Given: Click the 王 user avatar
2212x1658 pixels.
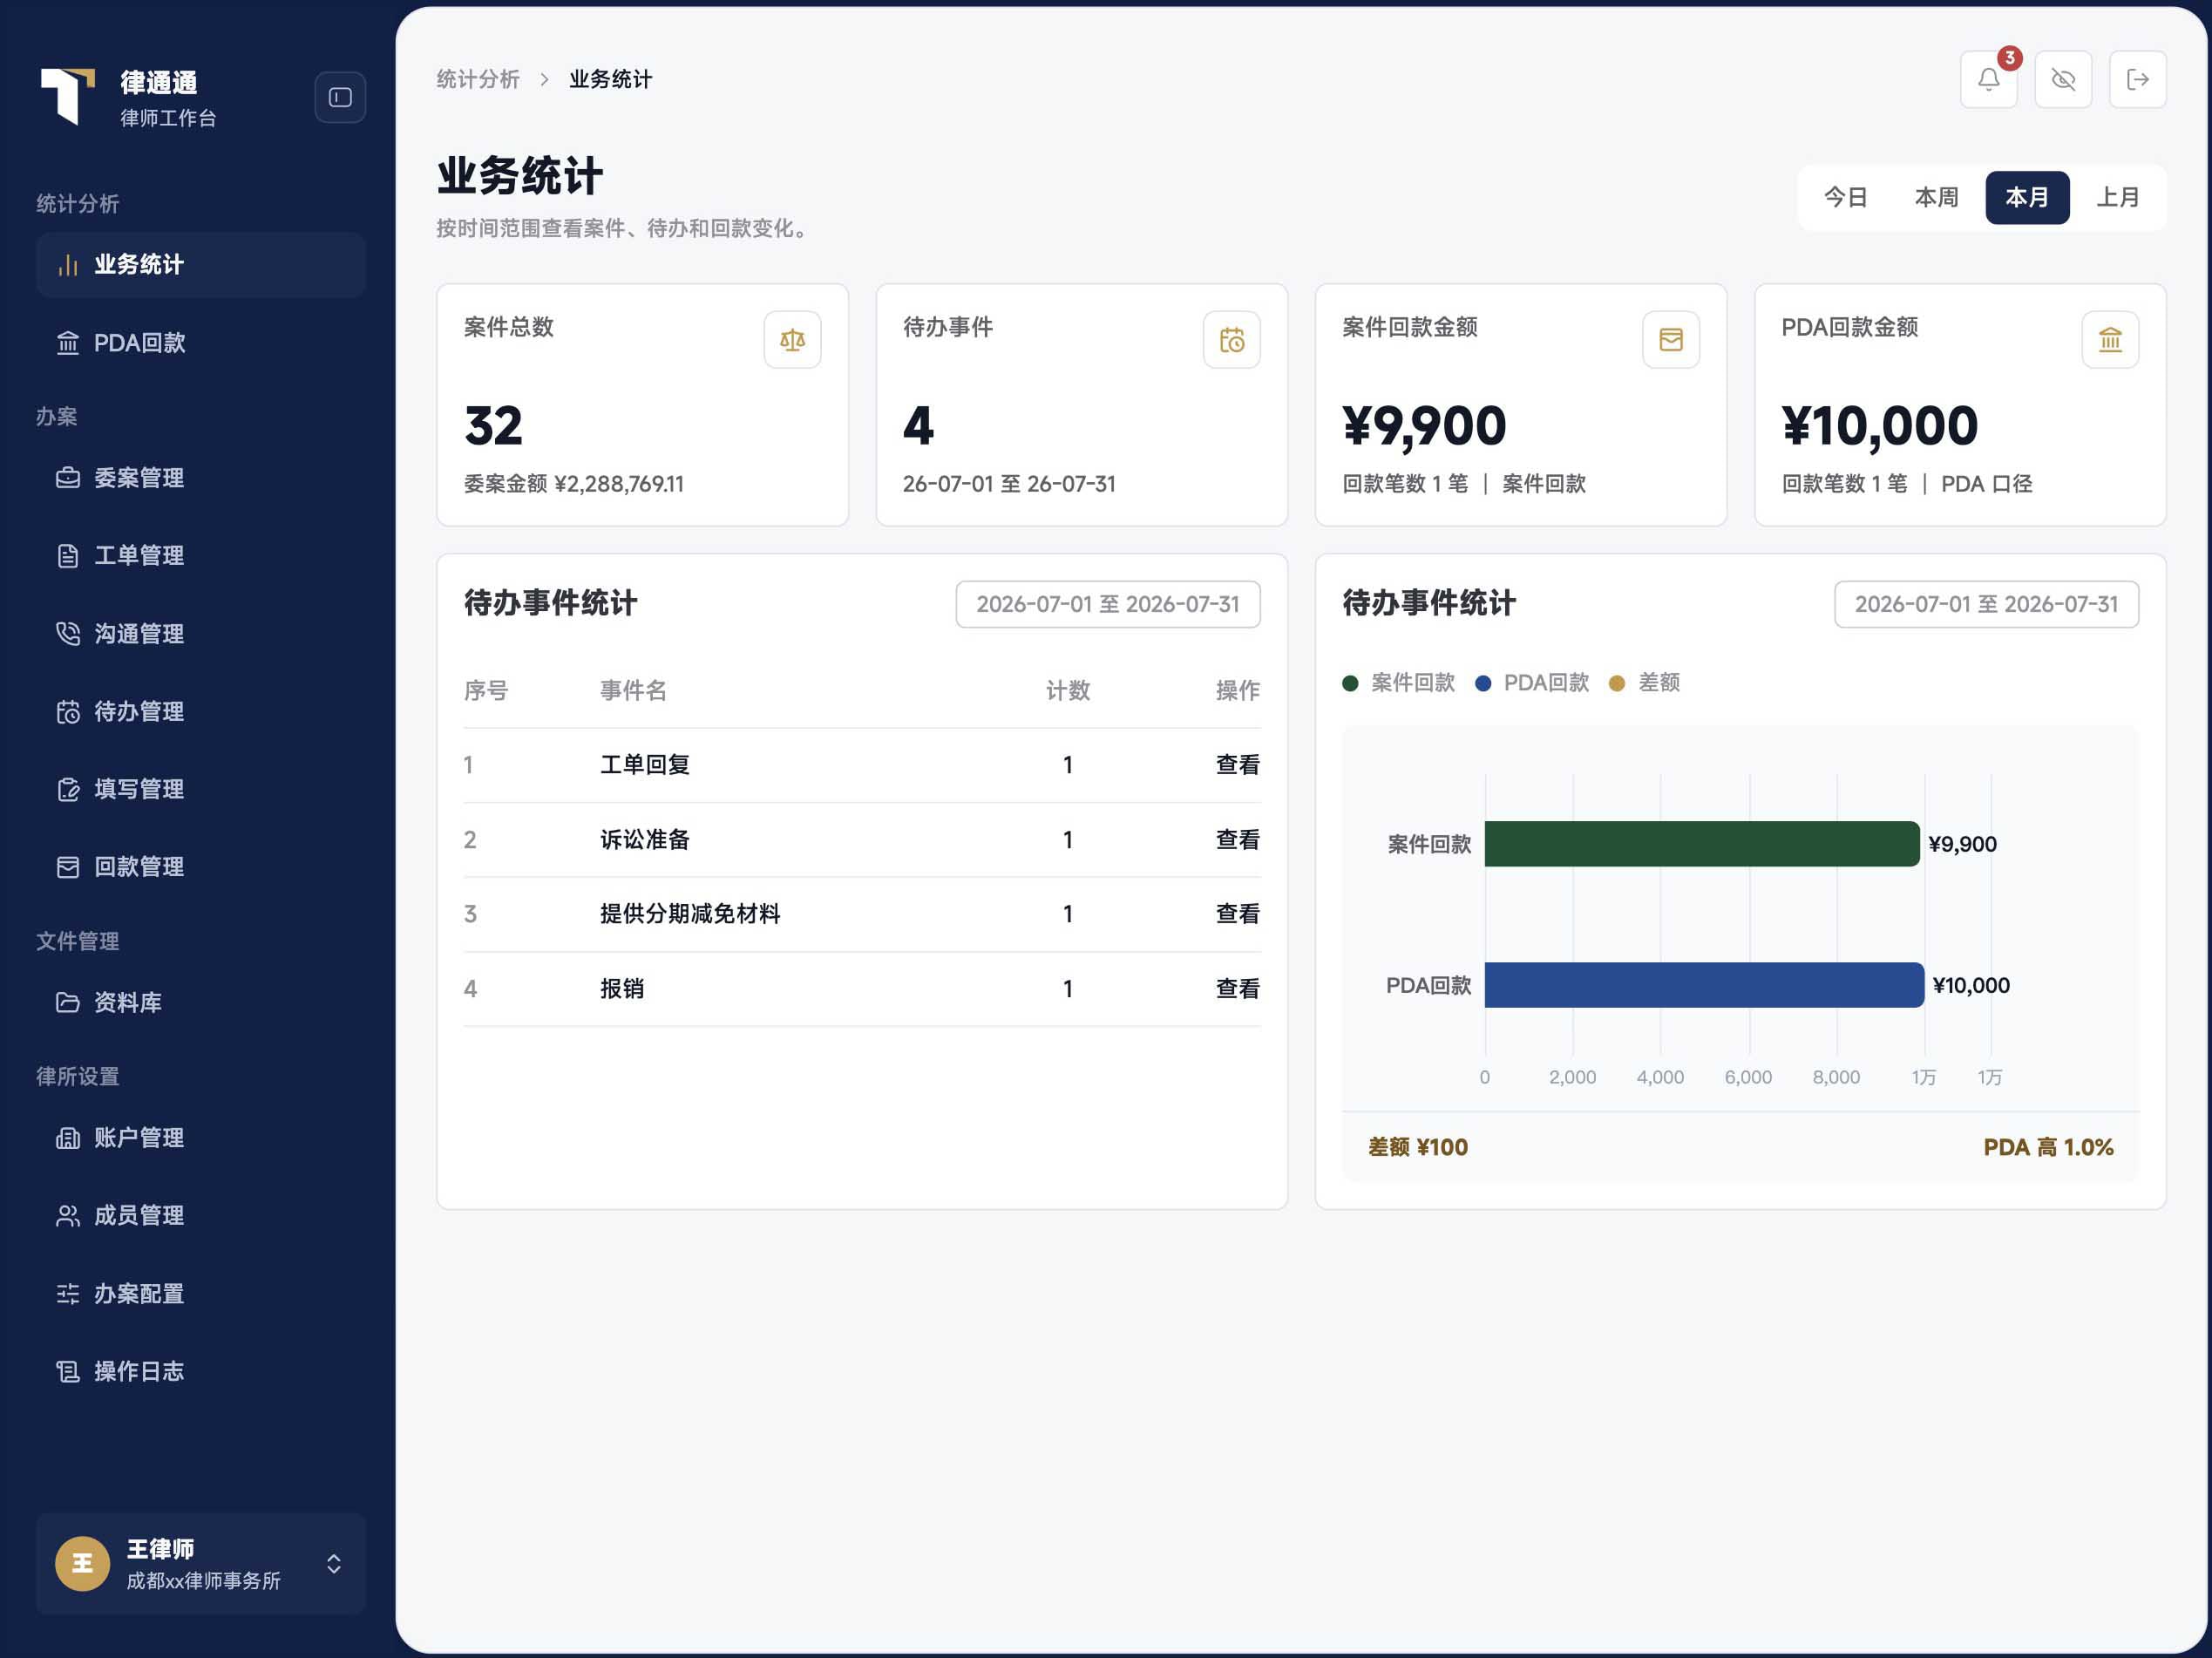Looking at the screenshot, I should click(82, 1564).
